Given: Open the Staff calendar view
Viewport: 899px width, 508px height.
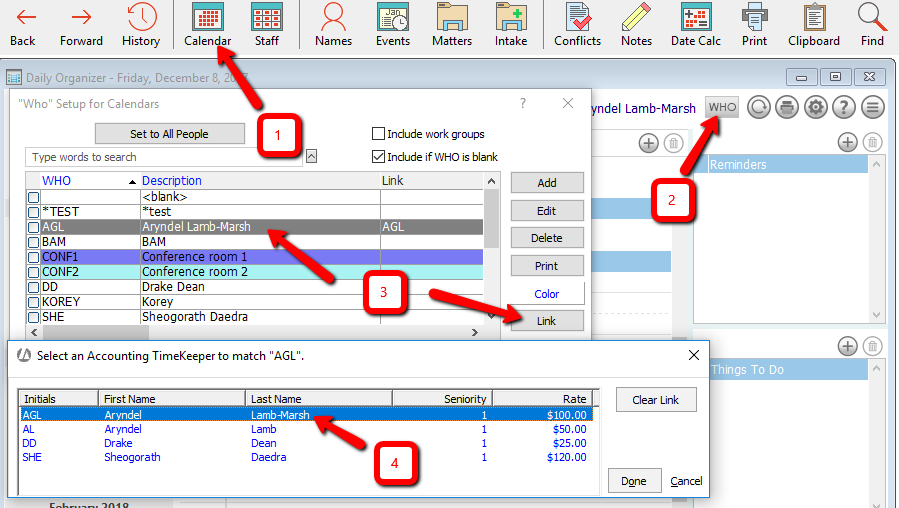Looking at the screenshot, I should point(266,24).
